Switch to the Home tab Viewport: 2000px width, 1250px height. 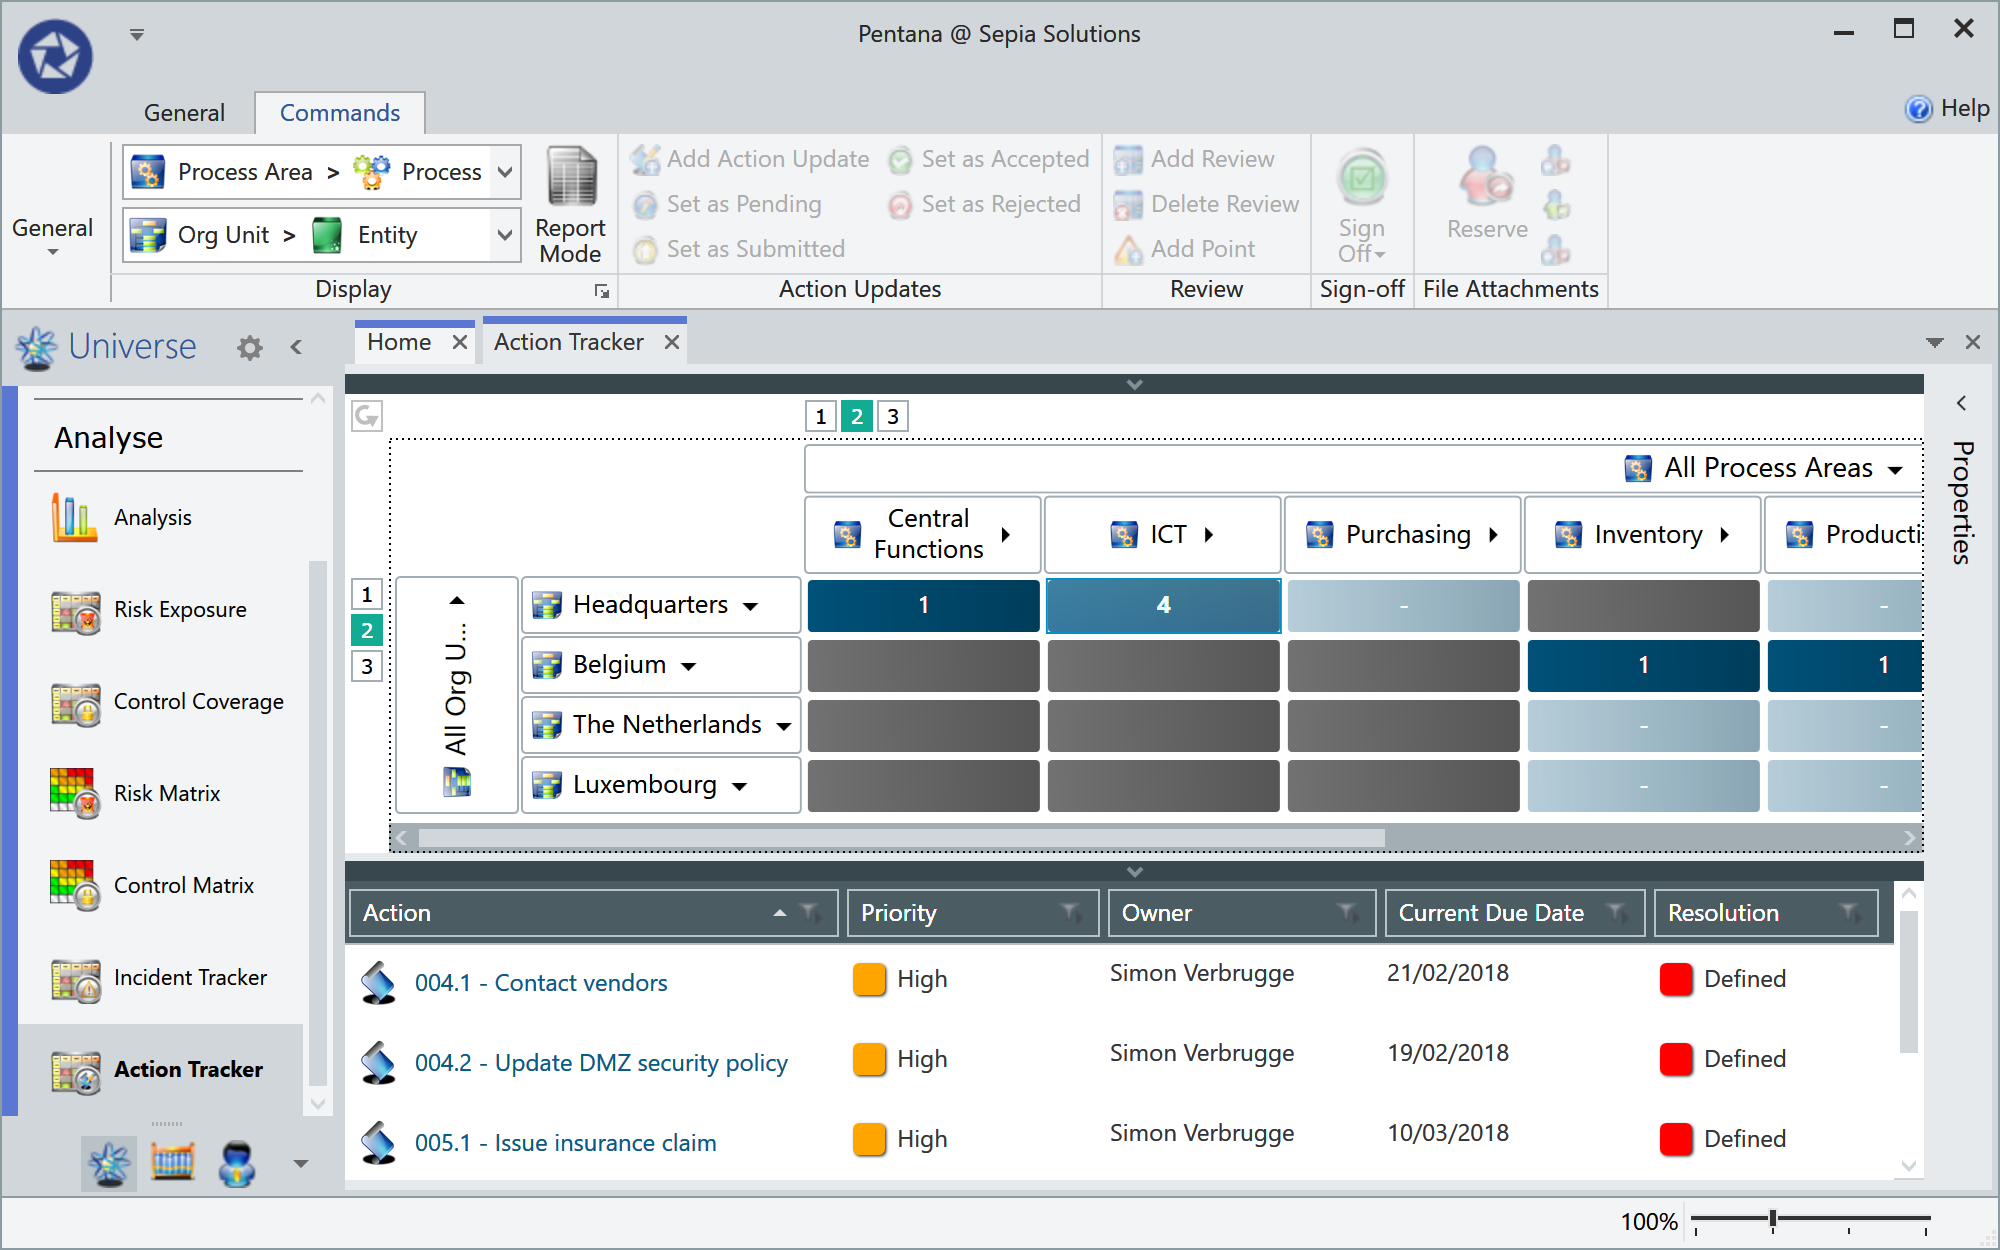tap(400, 341)
